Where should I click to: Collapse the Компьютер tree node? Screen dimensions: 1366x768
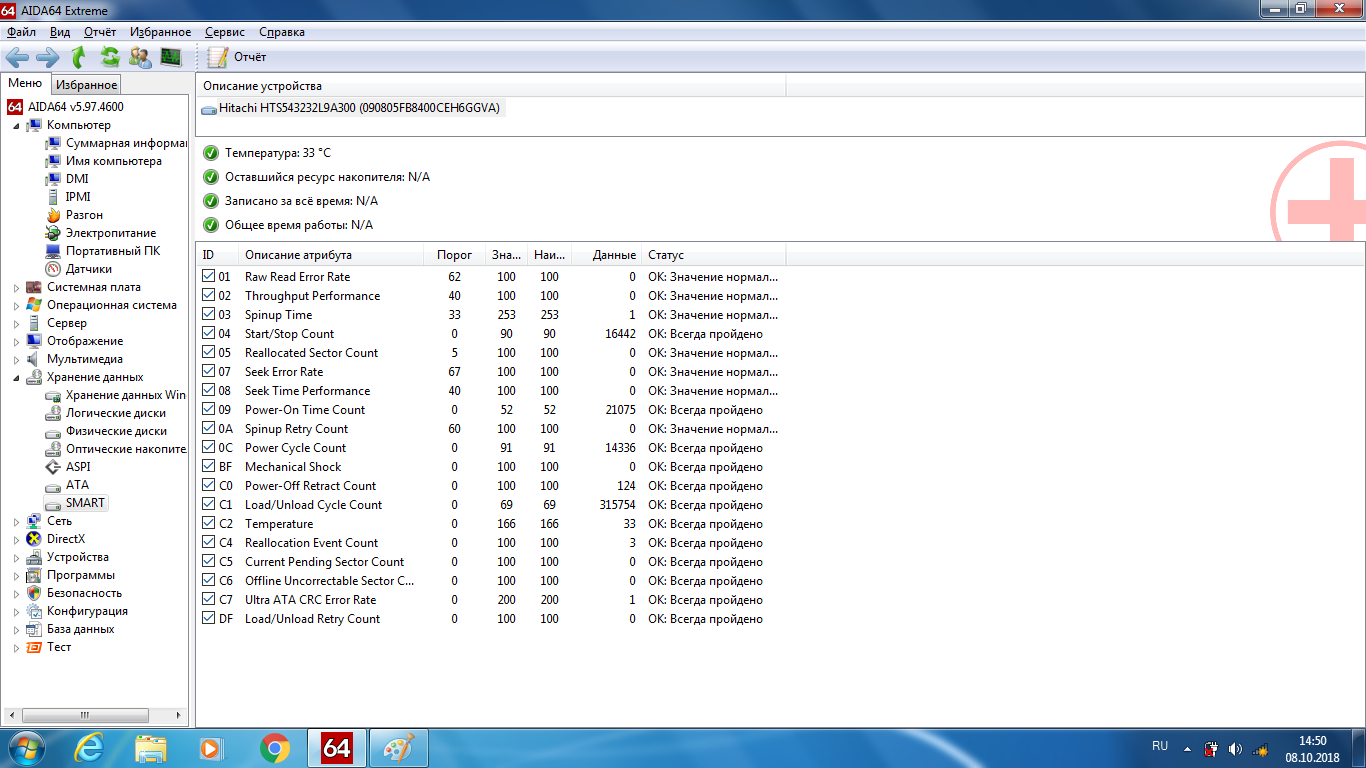tap(16, 126)
